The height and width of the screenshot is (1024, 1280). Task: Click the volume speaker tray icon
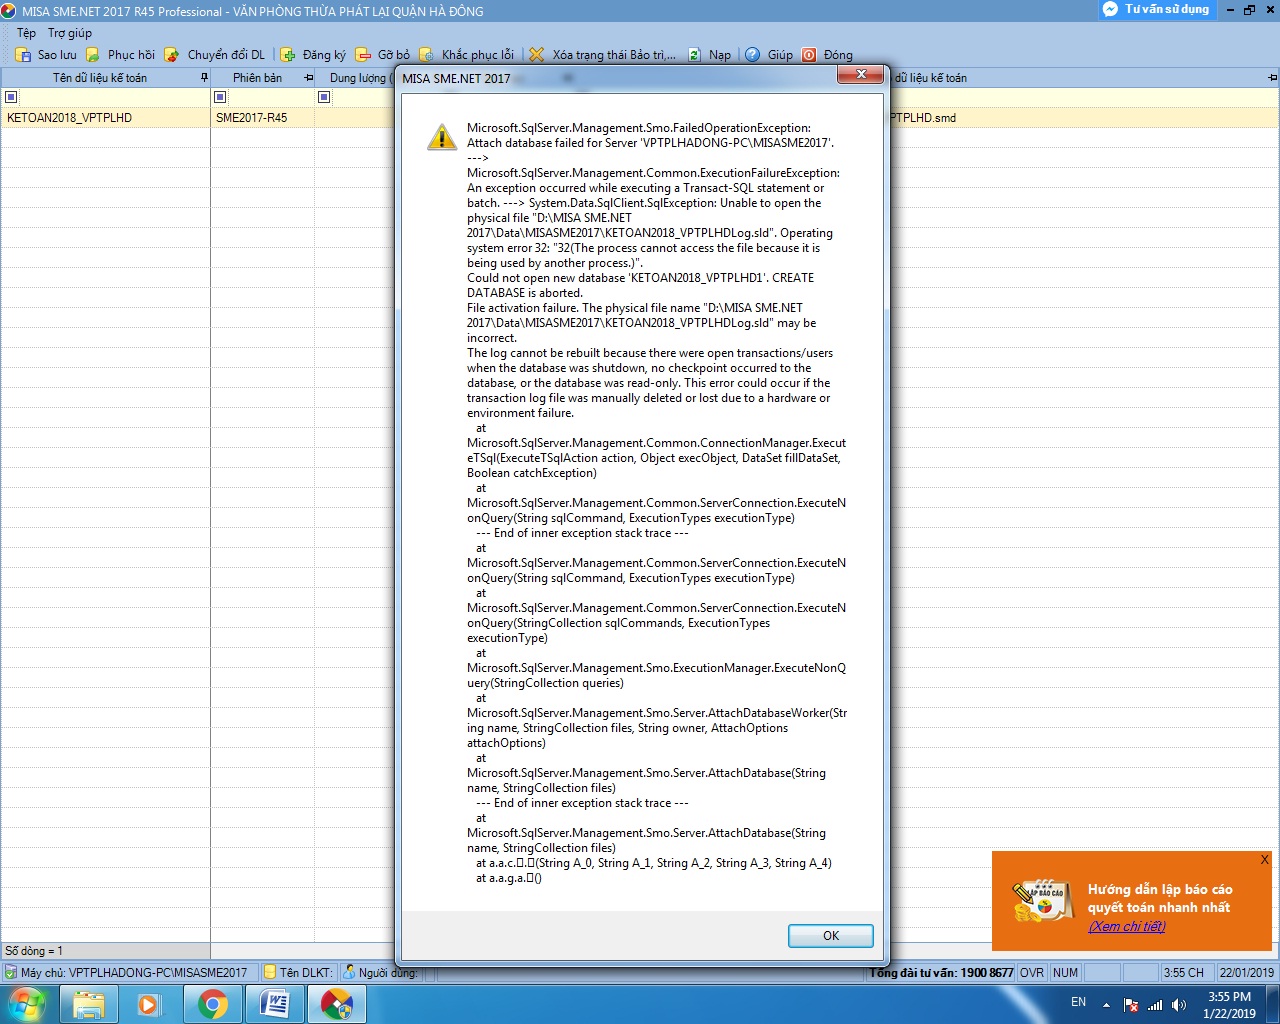tap(1180, 1005)
